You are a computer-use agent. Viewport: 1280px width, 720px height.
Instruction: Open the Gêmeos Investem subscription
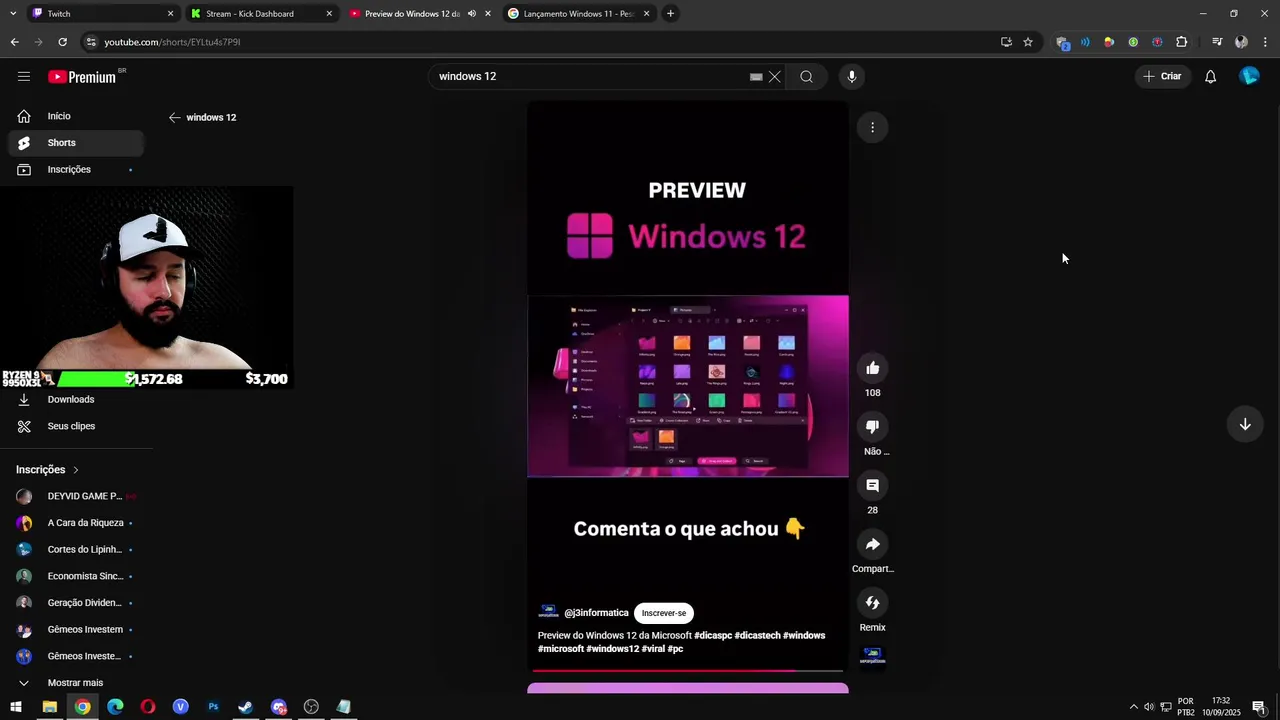tap(76, 630)
